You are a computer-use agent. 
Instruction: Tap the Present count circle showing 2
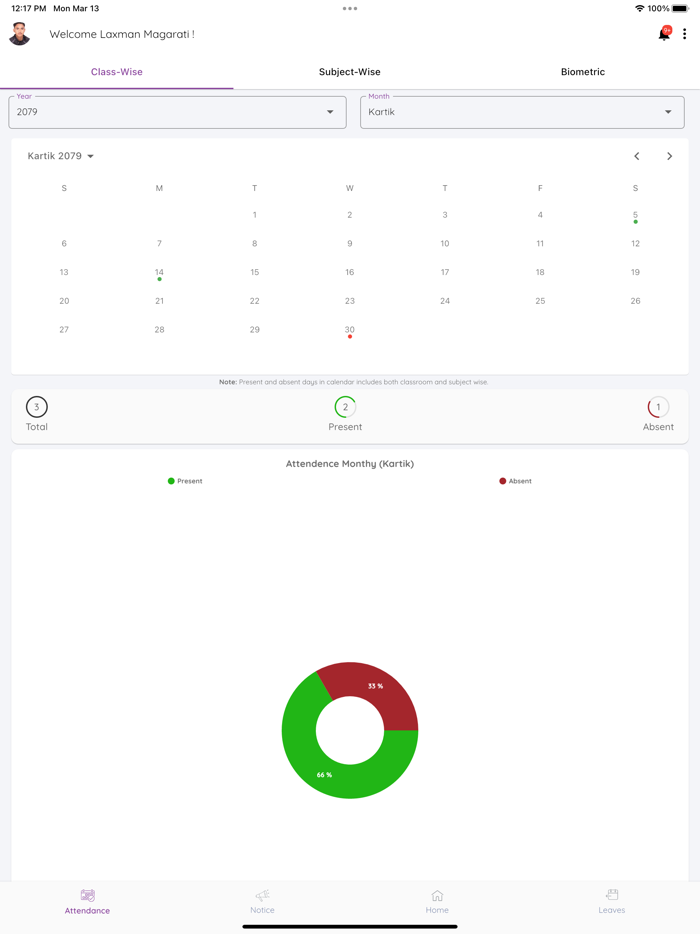345,407
